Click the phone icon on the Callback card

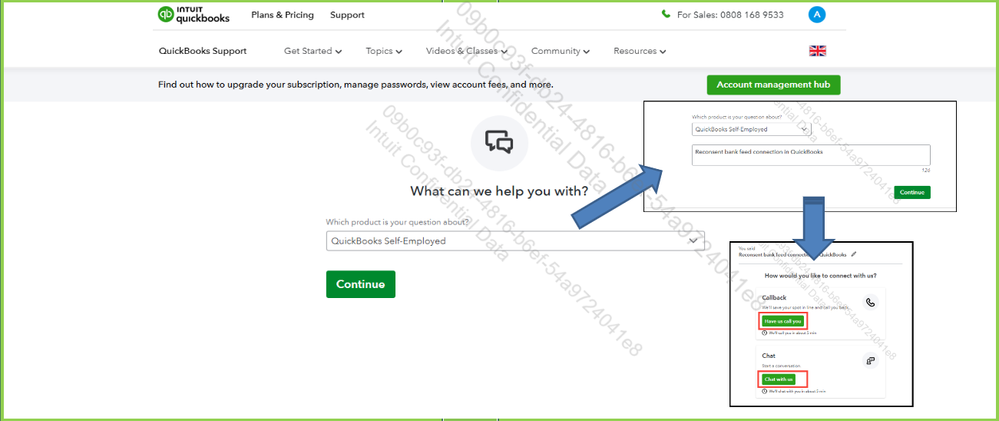tap(870, 303)
